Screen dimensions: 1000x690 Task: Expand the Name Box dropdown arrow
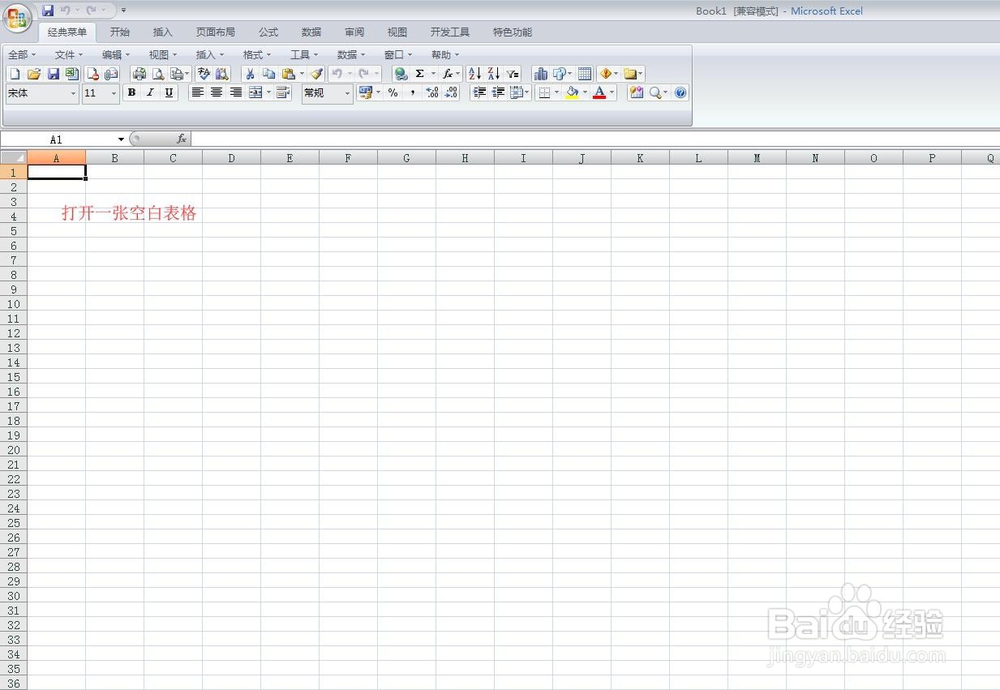pyautogui.click(x=121, y=139)
